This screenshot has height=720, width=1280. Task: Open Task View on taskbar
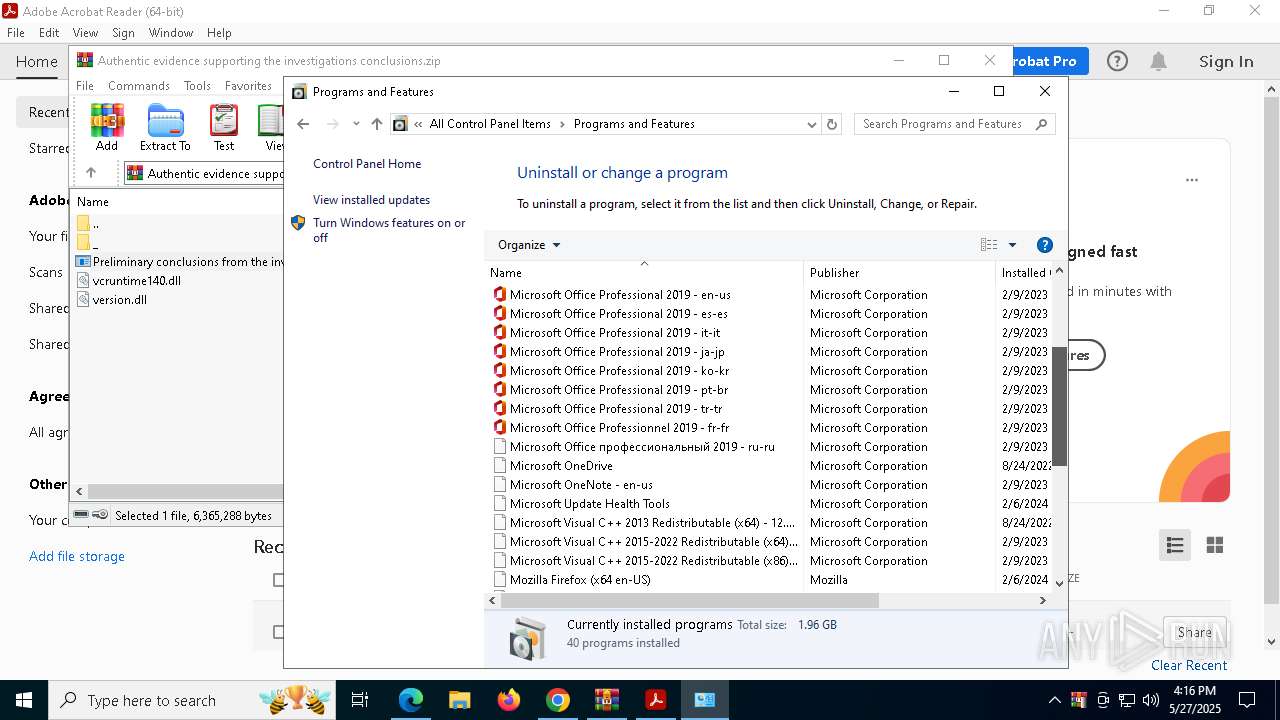click(360, 700)
